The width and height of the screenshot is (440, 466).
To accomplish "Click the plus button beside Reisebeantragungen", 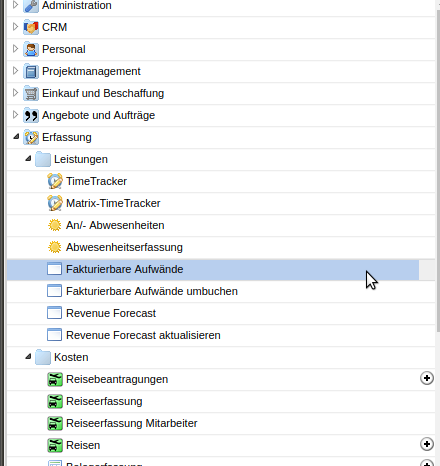I will click(x=427, y=378).
